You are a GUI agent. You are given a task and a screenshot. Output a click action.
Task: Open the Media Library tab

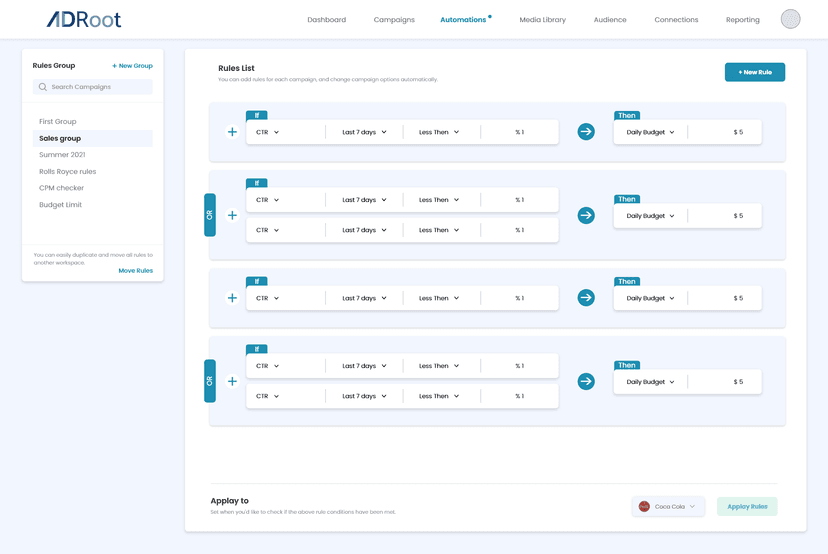click(542, 20)
